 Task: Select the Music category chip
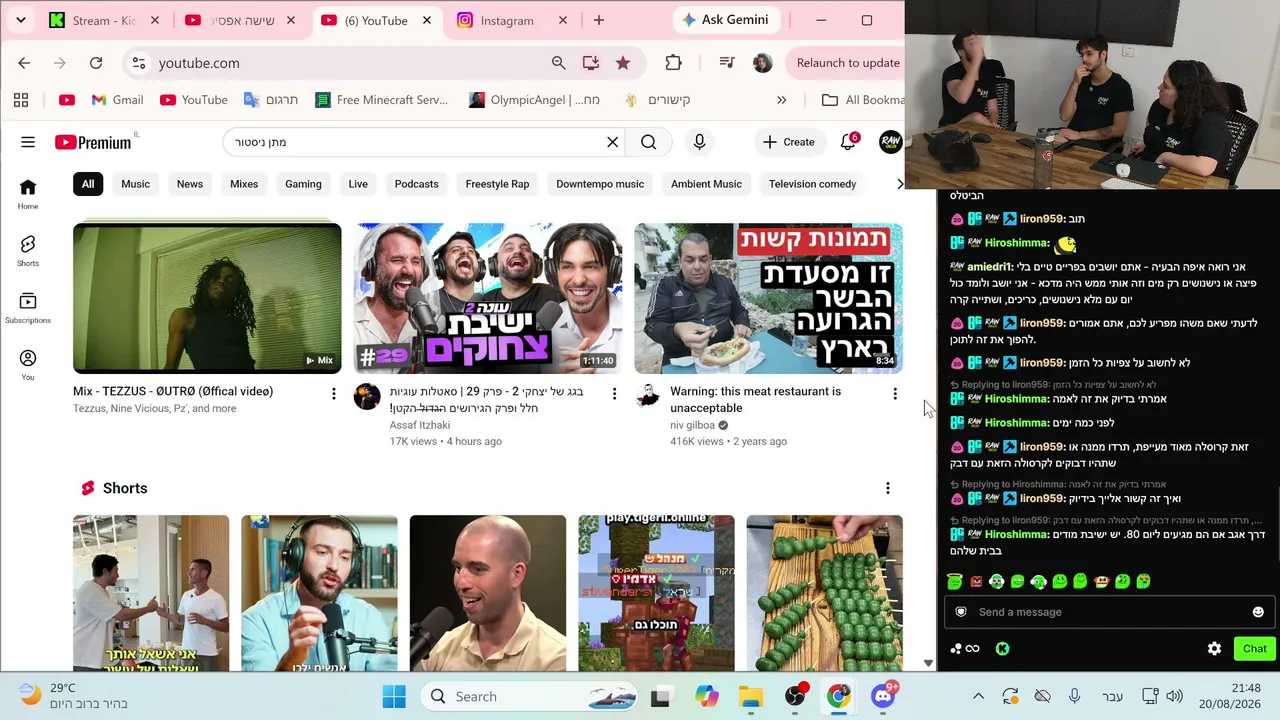pyautogui.click(x=135, y=184)
